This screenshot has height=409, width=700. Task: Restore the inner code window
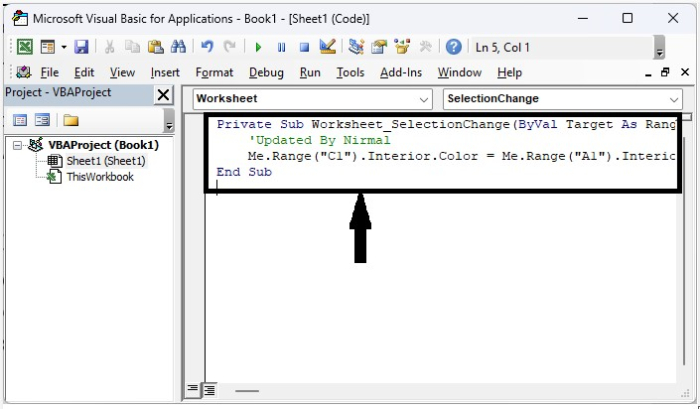665,72
